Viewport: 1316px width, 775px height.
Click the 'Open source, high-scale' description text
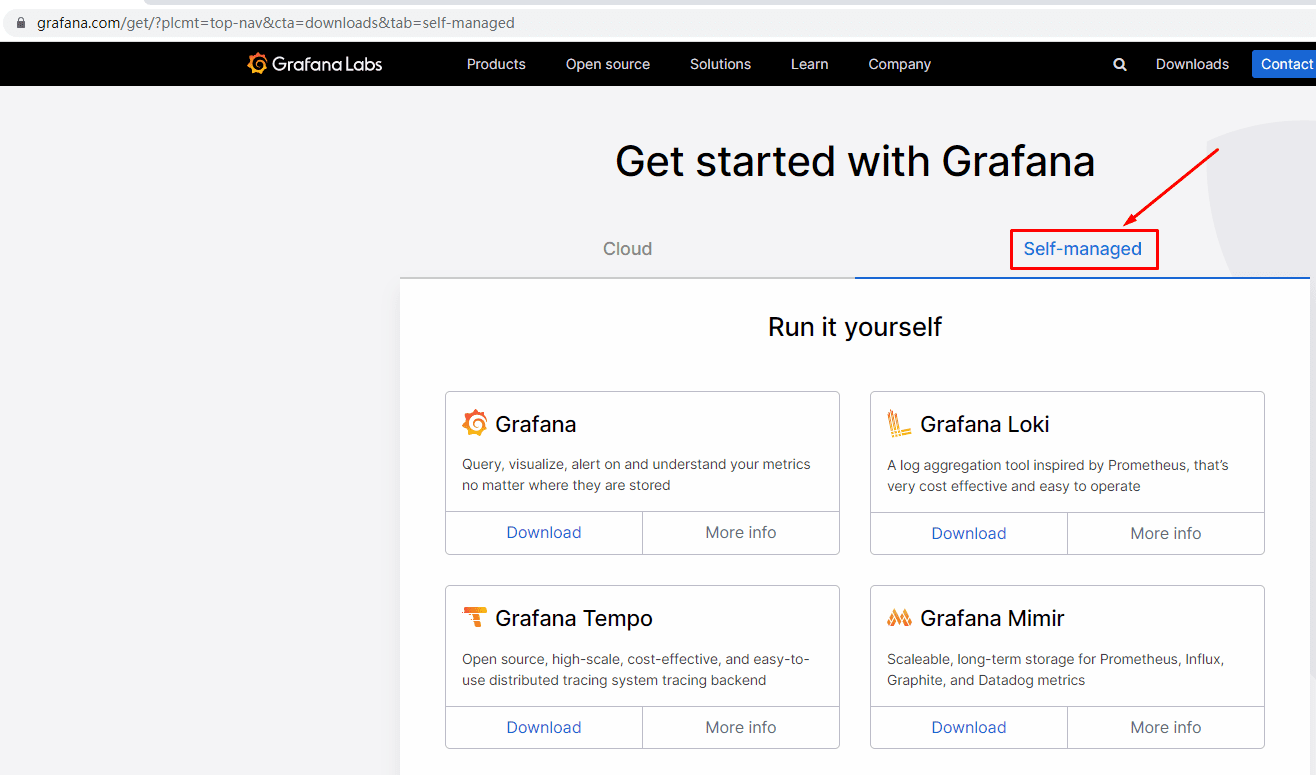pyautogui.click(x=636, y=670)
